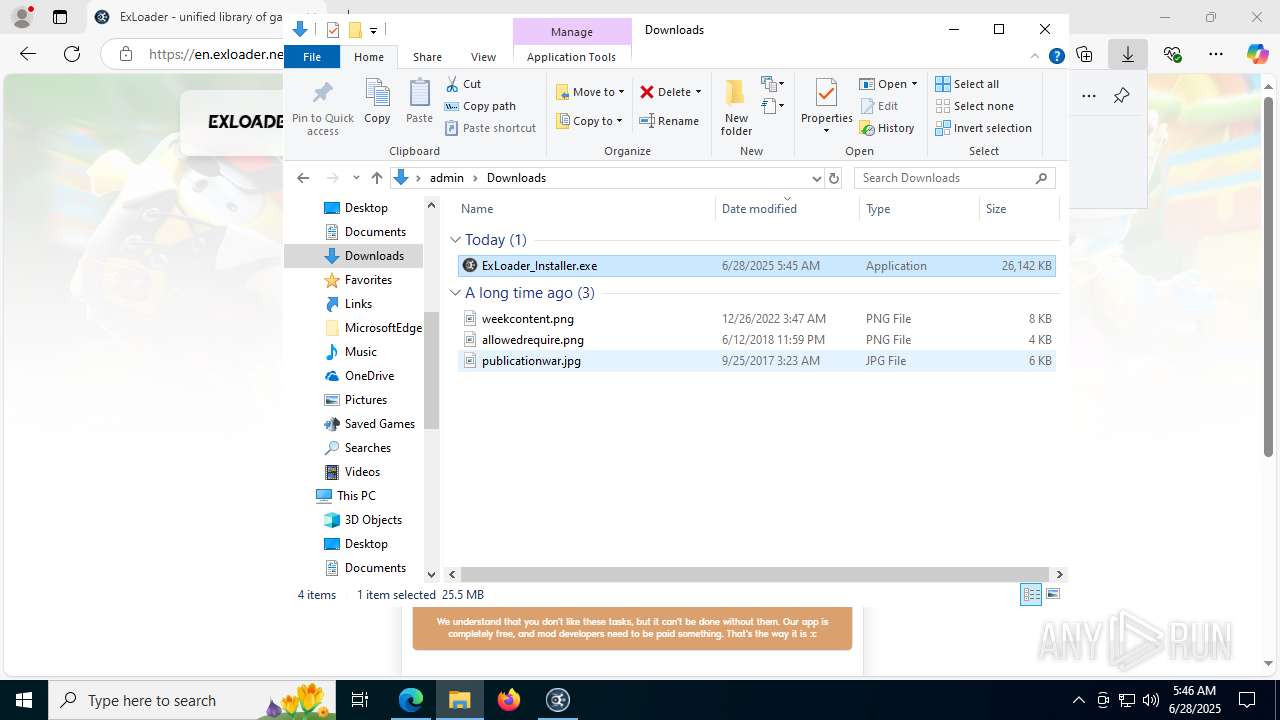
Task: Open Explorer Help question mark icon
Action: [x=1056, y=57]
